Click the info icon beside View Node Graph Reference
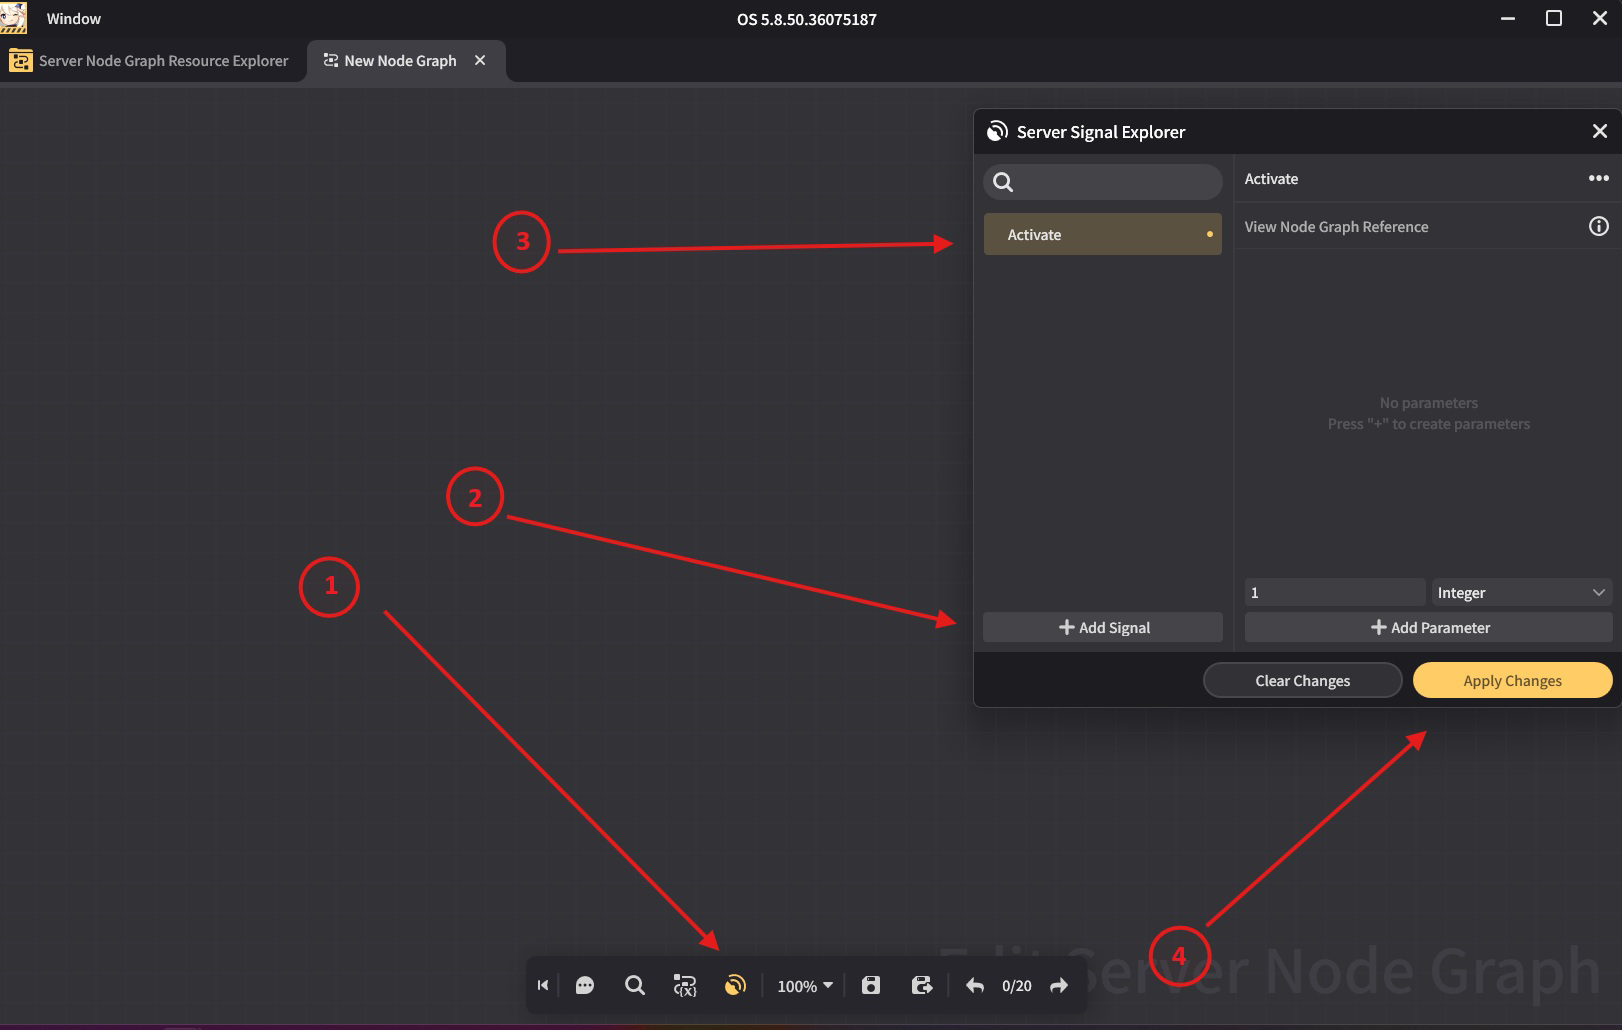 coord(1599,226)
